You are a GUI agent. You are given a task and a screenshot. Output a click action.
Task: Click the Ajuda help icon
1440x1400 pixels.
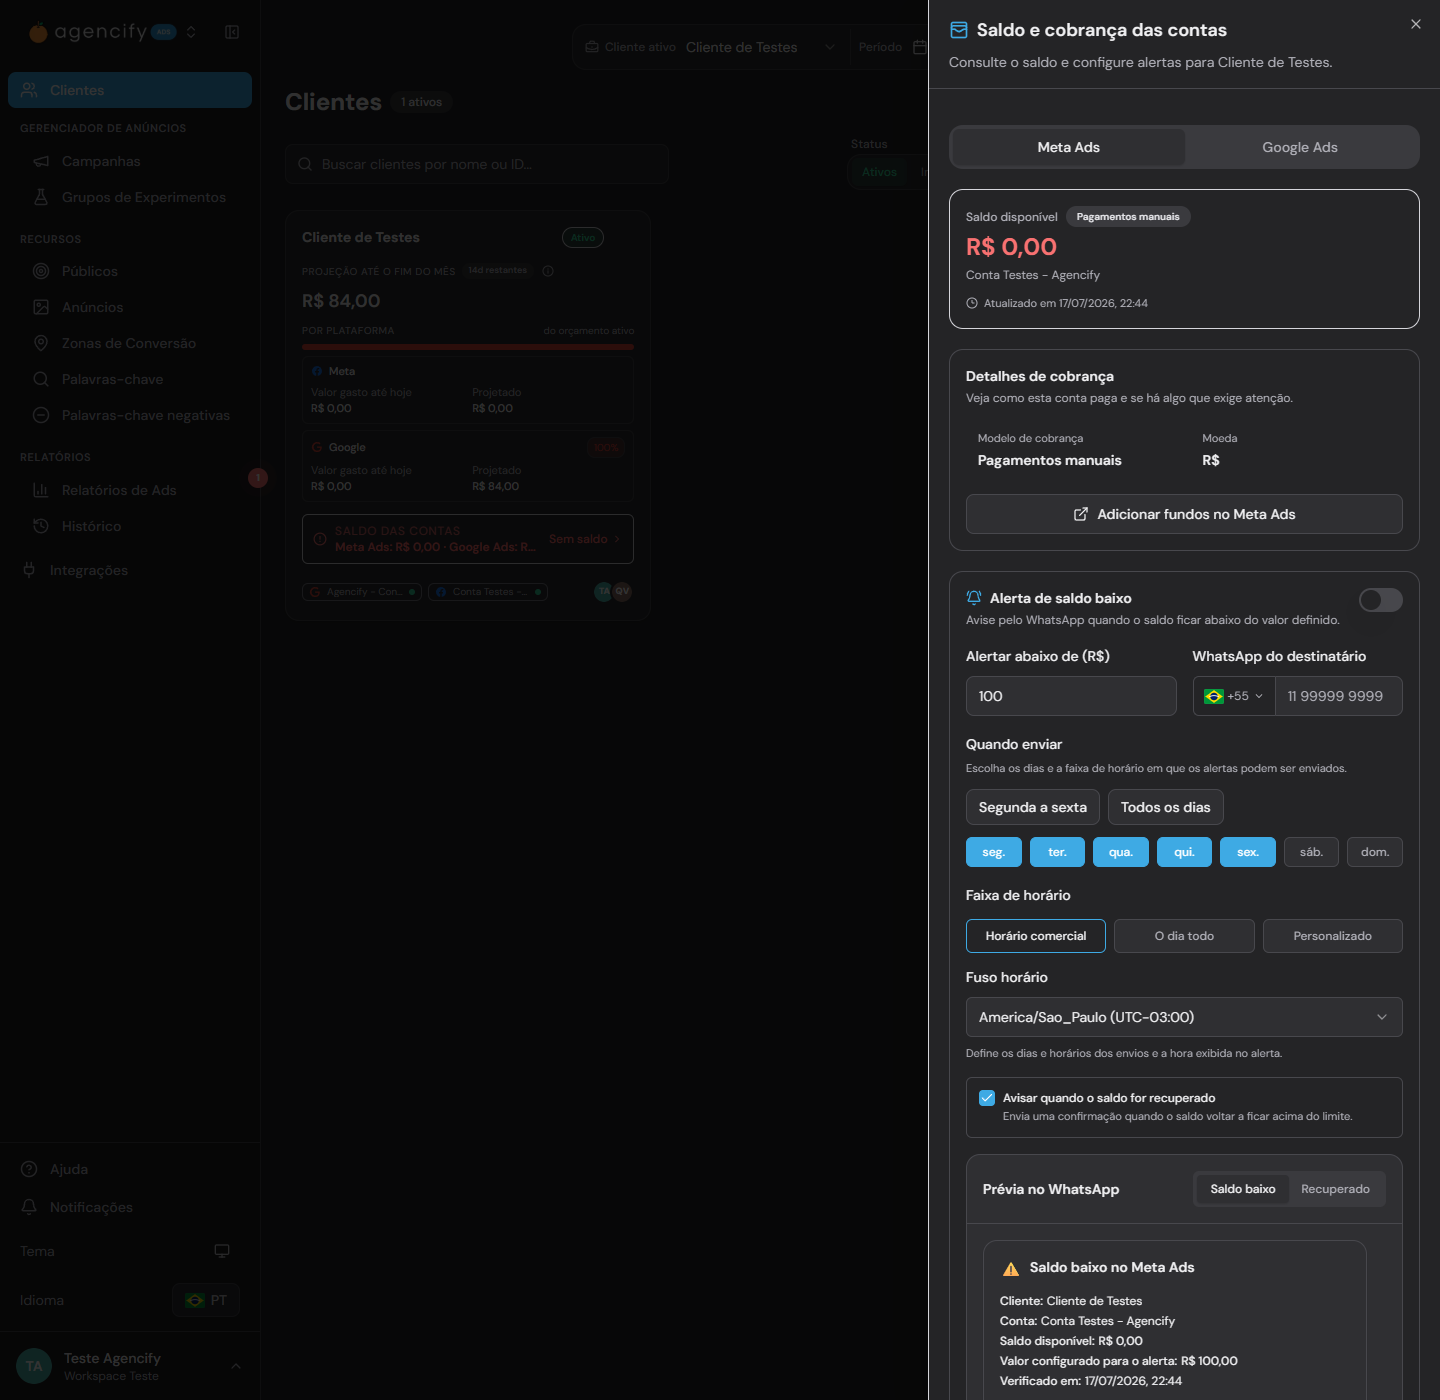29,1169
